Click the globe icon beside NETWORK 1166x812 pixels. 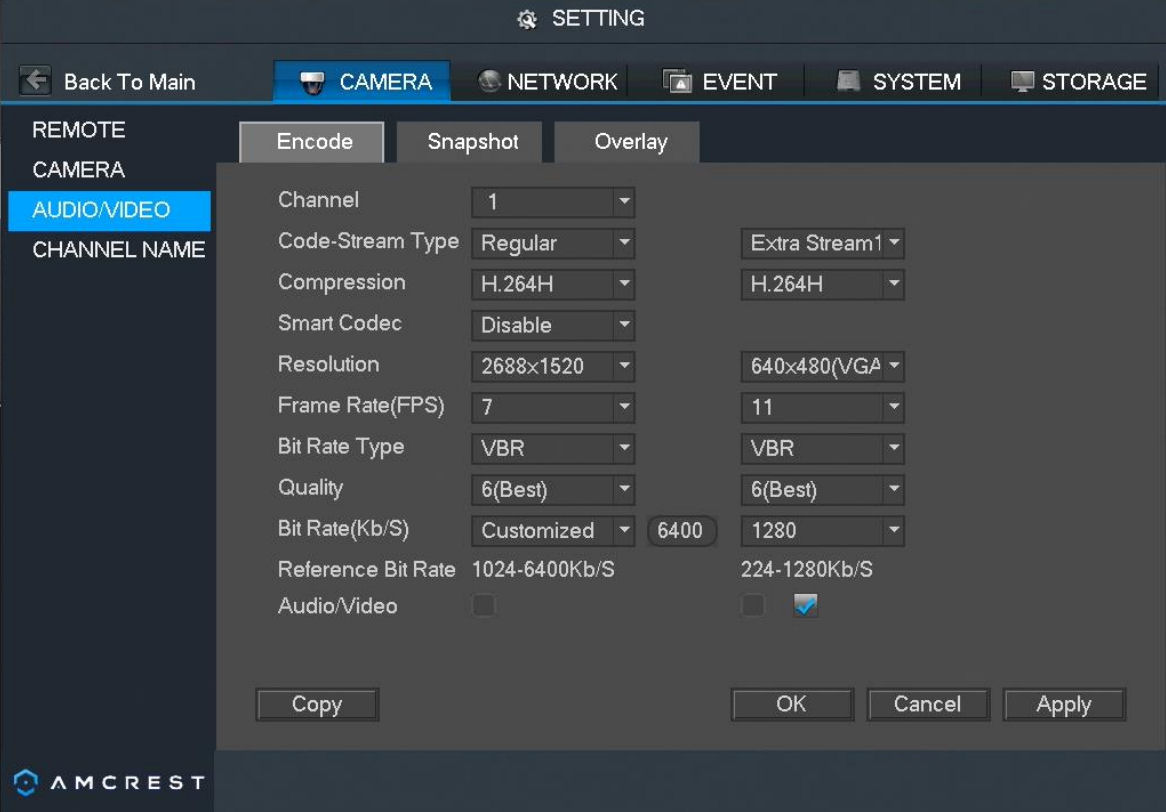point(489,81)
